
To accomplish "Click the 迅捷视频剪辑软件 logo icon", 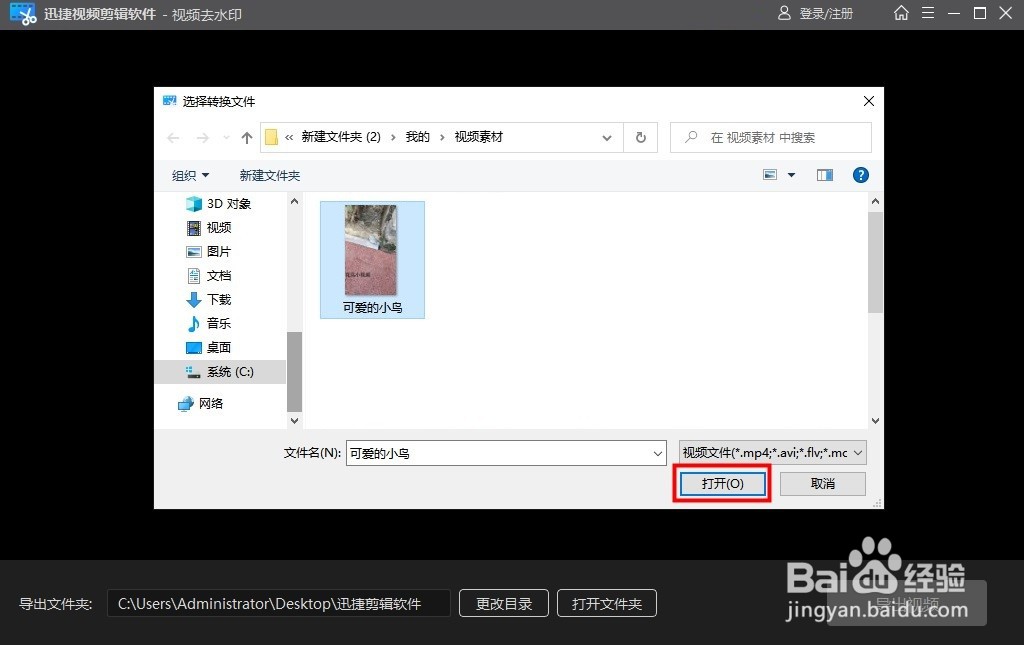I will click(x=22, y=14).
